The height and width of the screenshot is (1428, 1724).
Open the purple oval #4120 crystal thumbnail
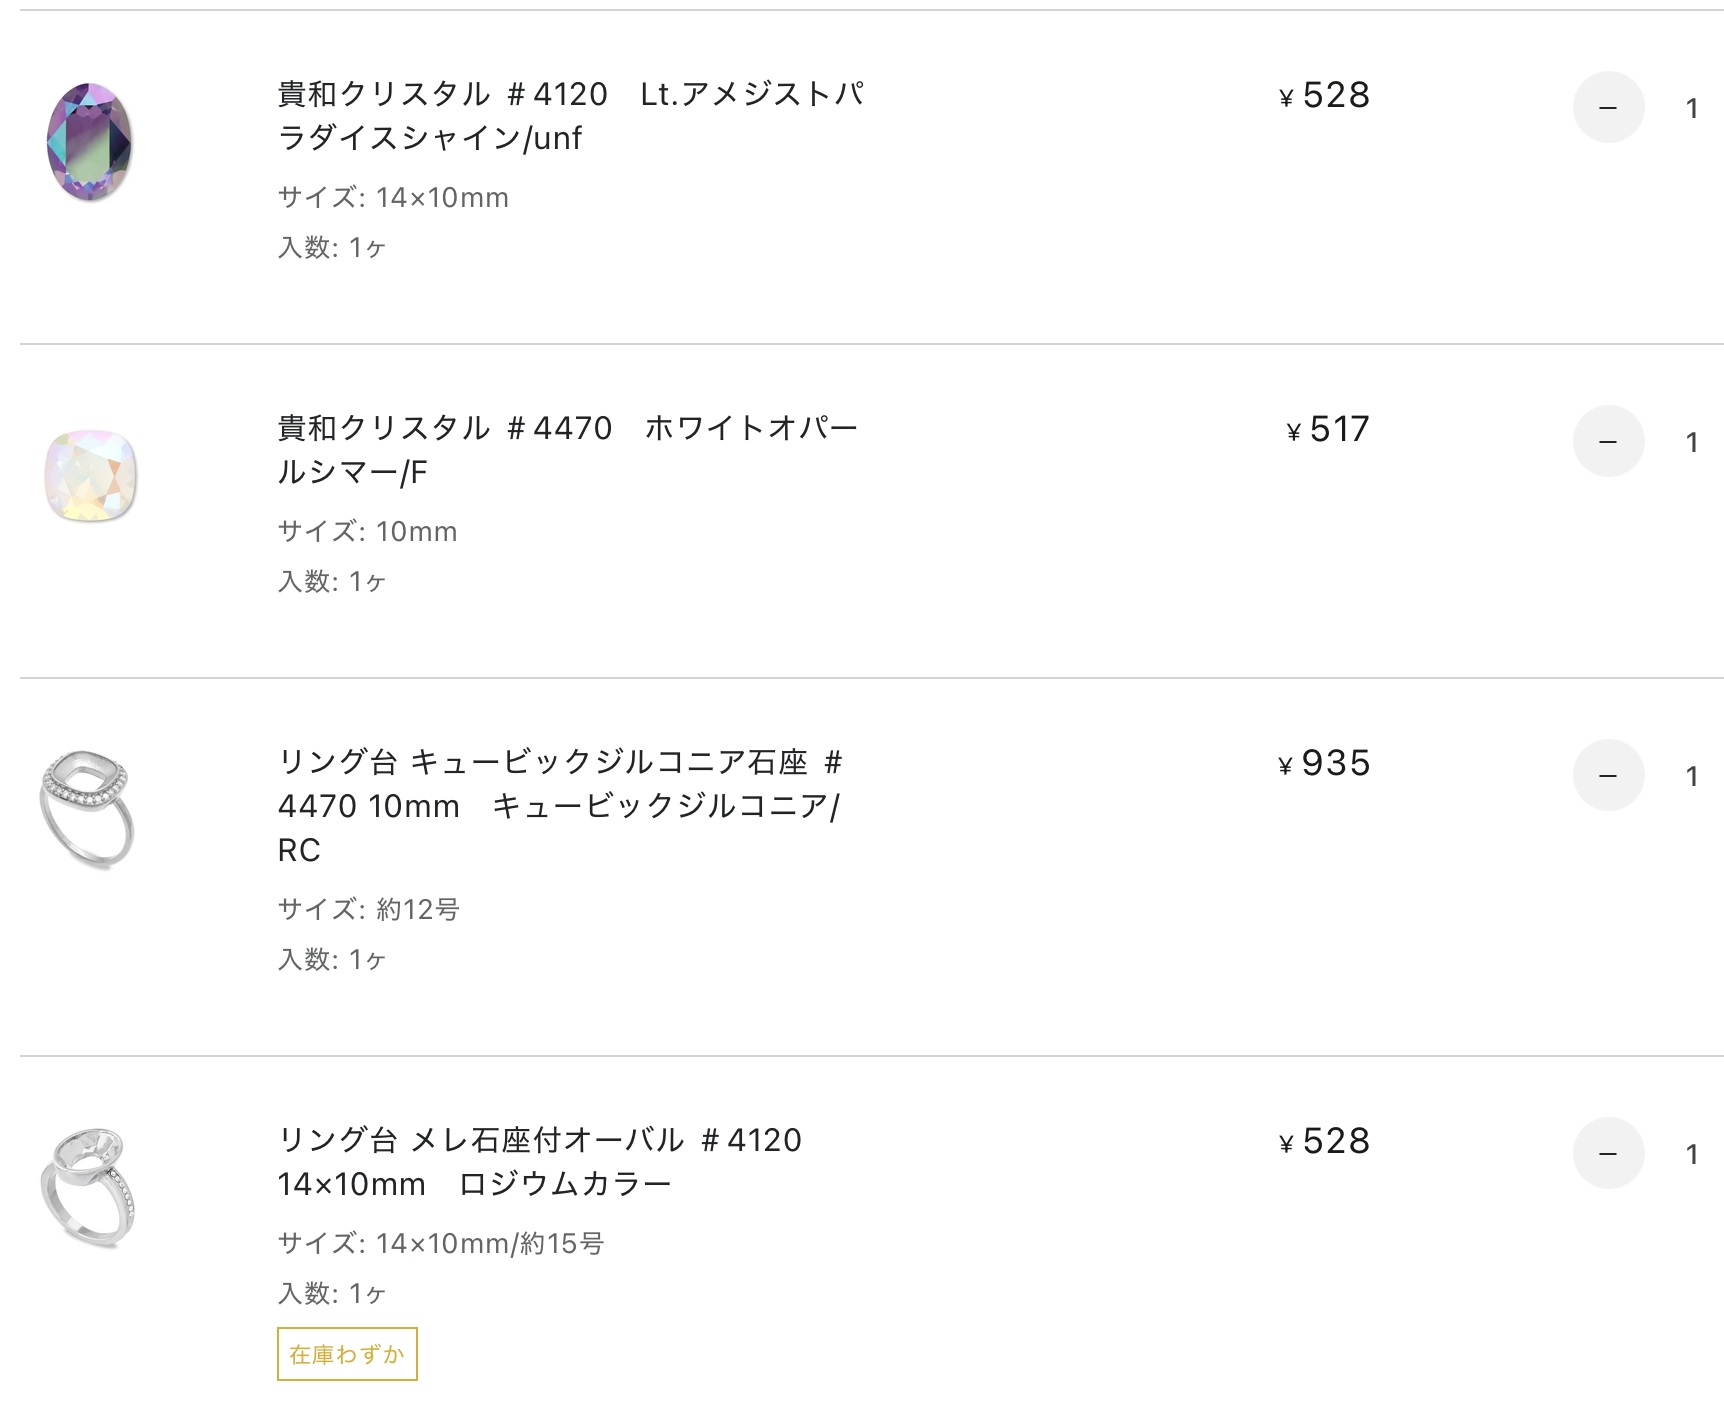coord(90,141)
